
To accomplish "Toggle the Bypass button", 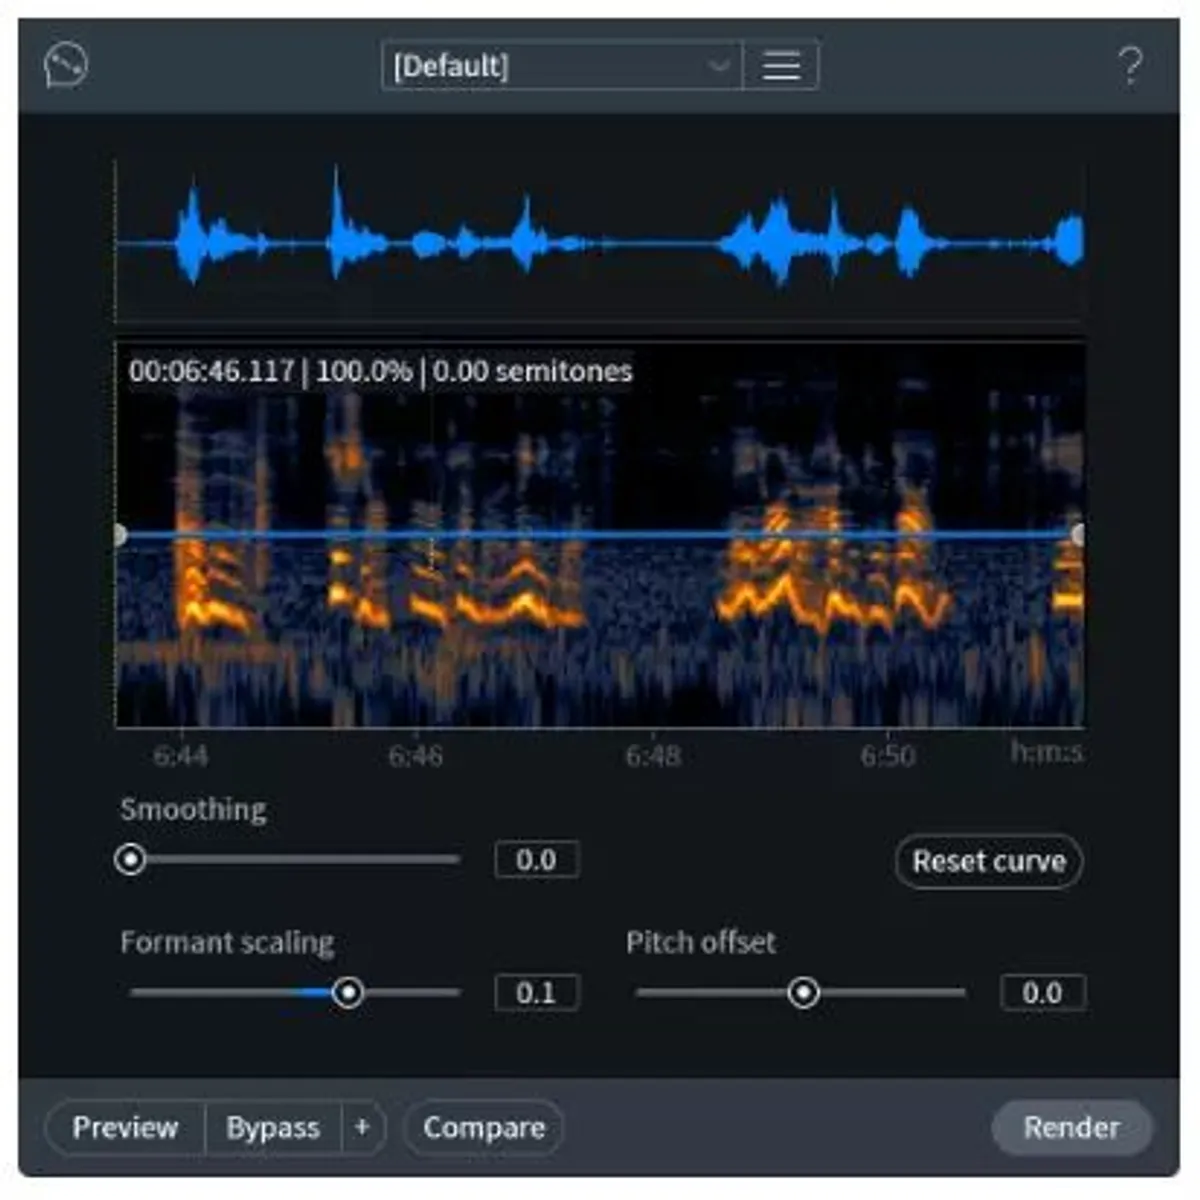I will point(274,1127).
